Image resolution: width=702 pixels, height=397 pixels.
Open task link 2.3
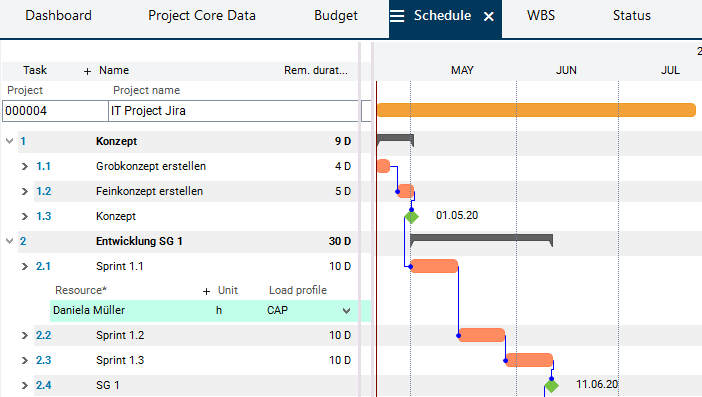coord(43,360)
